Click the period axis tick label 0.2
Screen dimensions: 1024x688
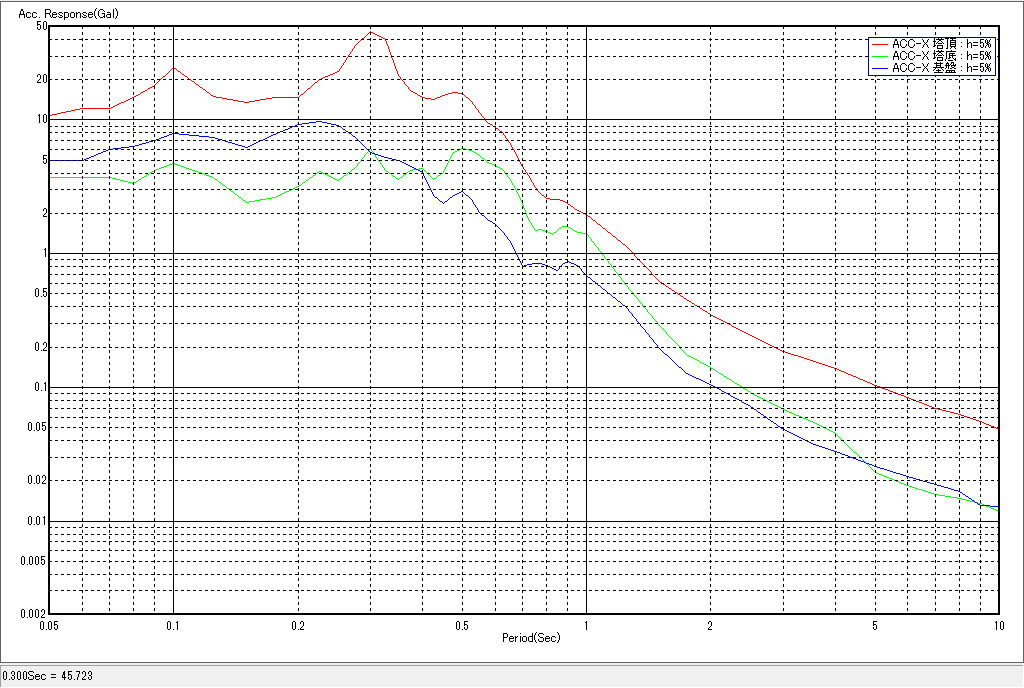tap(298, 625)
